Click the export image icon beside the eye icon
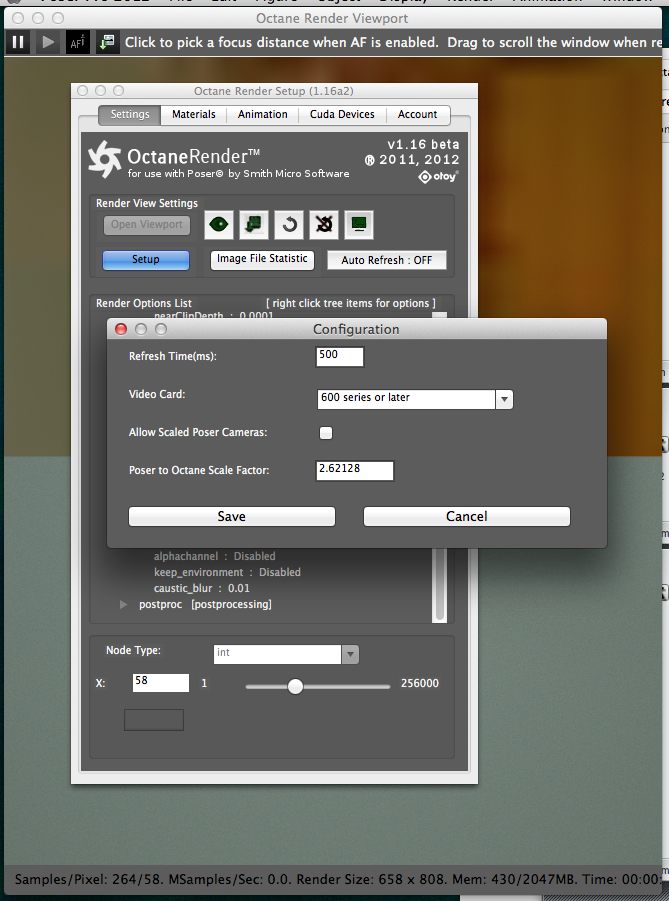 [x=253, y=224]
